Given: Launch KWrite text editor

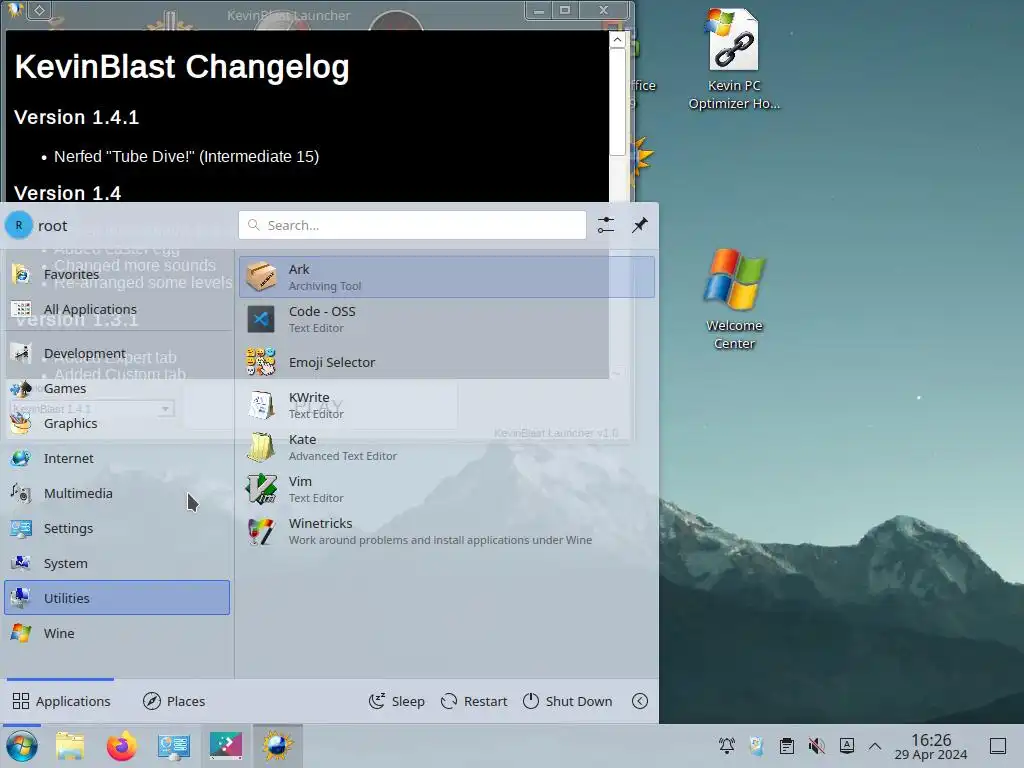Looking at the screenshot, I should 447,405.
